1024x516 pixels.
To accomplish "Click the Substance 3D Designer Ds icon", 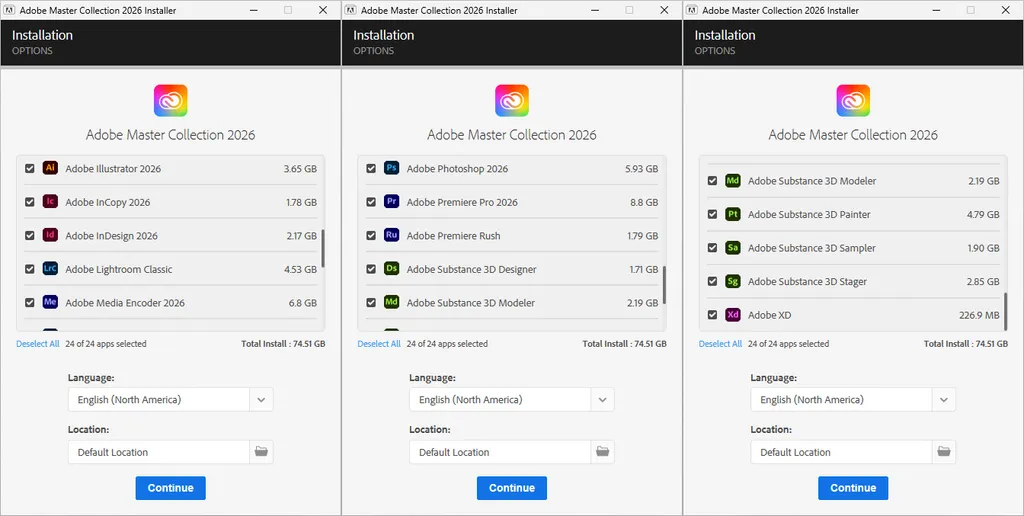I will [x=392, y=268].
